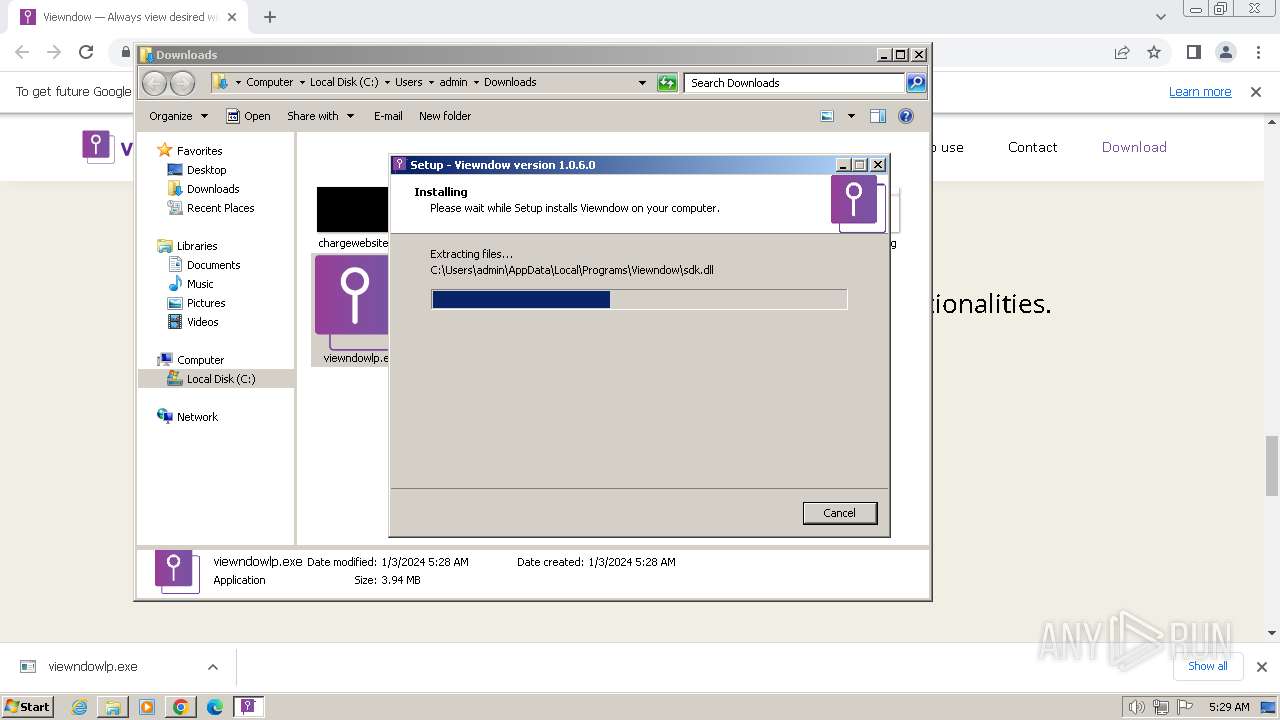Open Chrome from the taskbar

click(x=181, y=707)
